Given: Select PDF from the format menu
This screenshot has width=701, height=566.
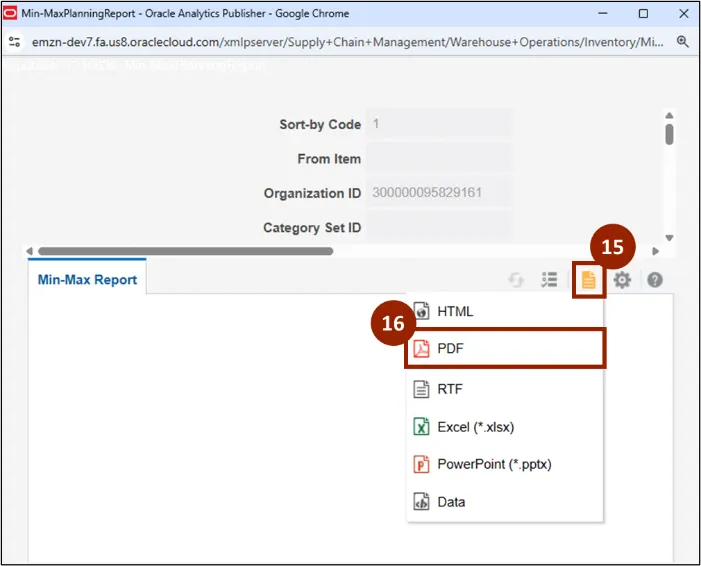Looking at the screenshot, I should point(451,349).
